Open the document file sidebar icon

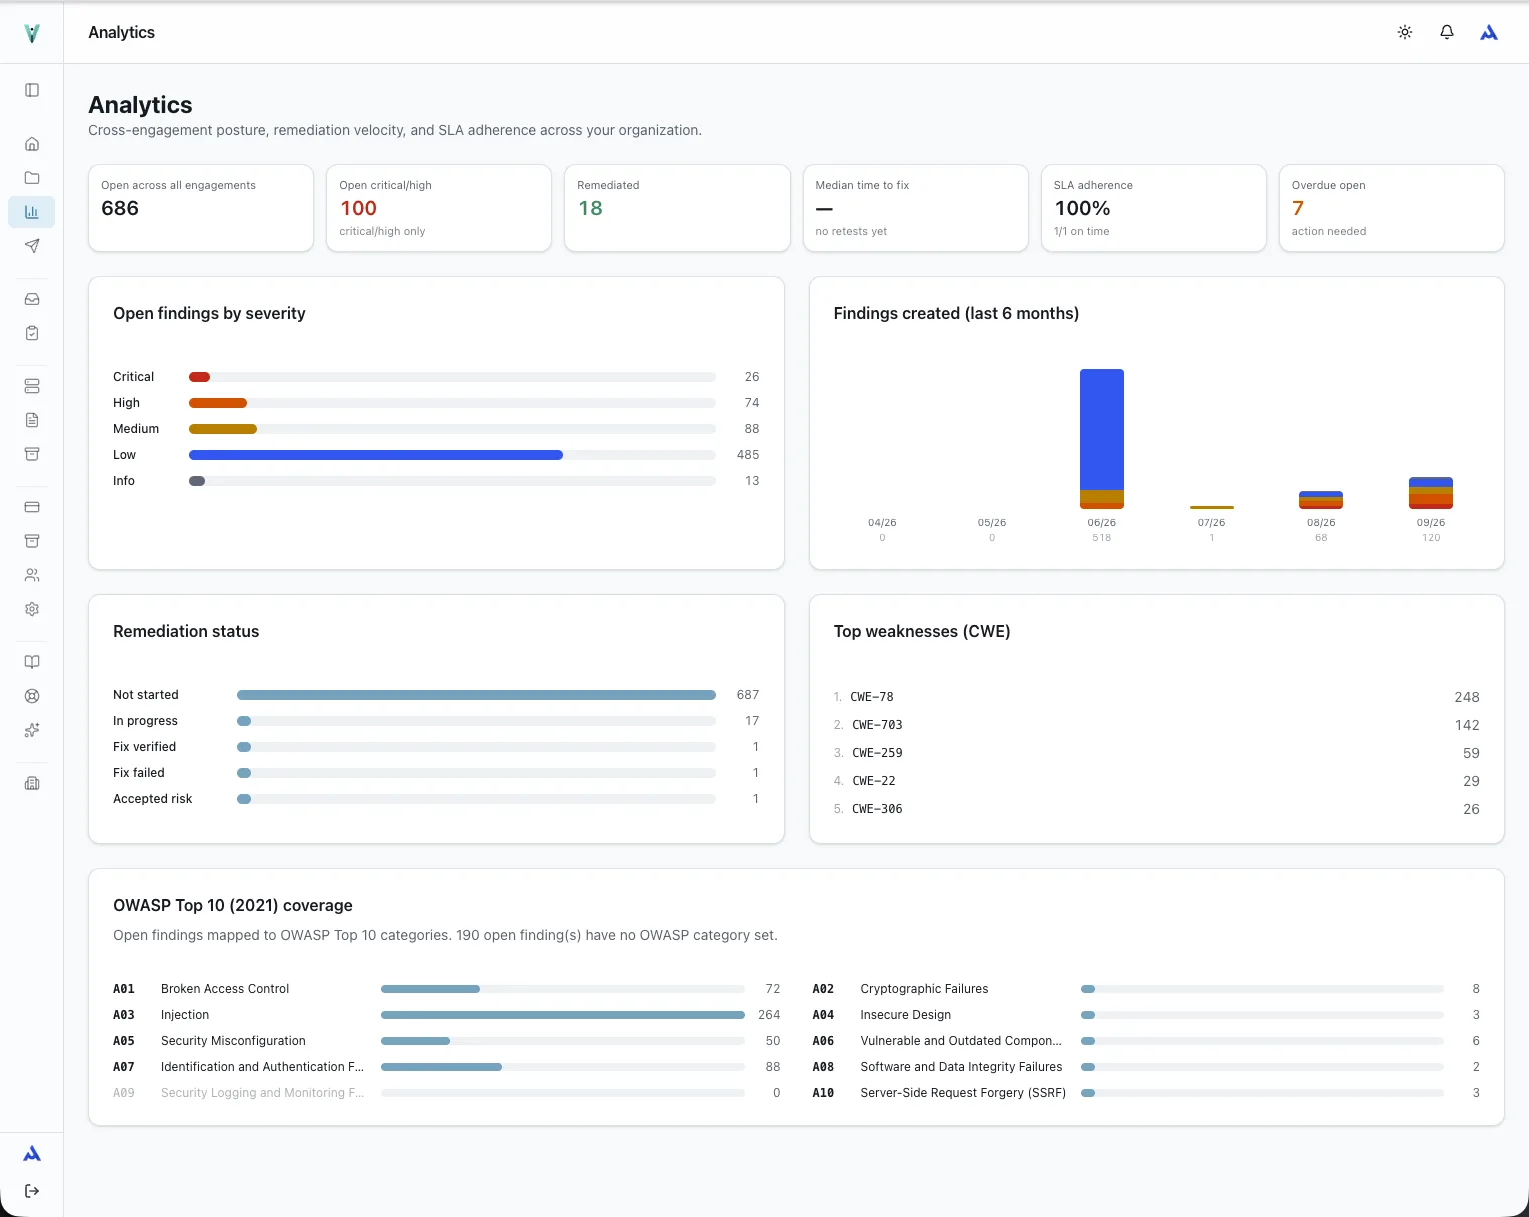click(32, 420)
